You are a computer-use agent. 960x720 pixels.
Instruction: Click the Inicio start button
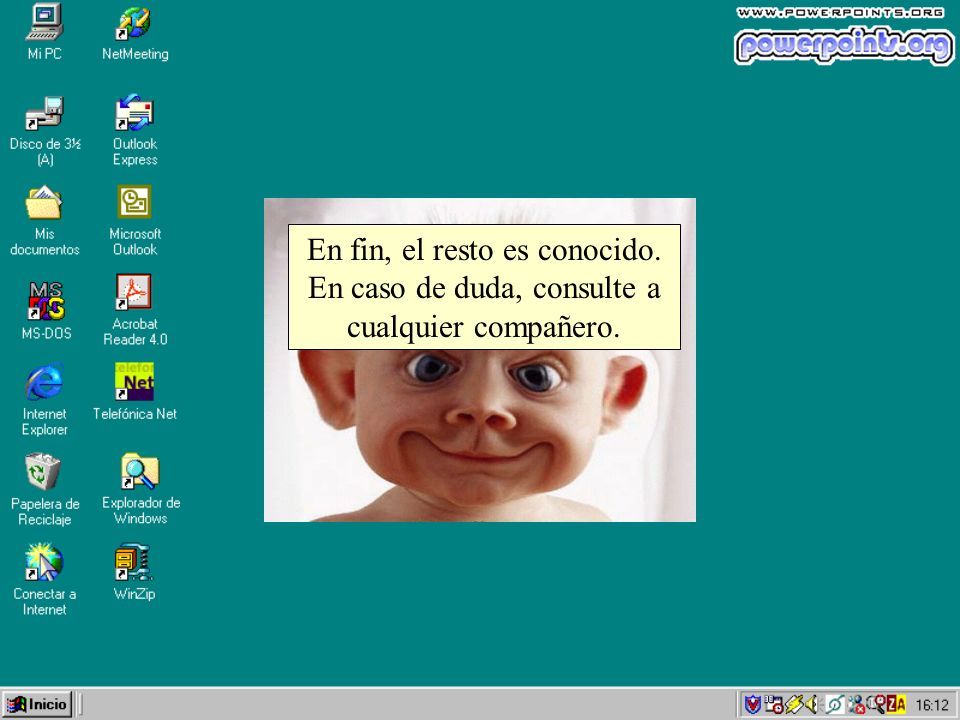tap(38, 704)
